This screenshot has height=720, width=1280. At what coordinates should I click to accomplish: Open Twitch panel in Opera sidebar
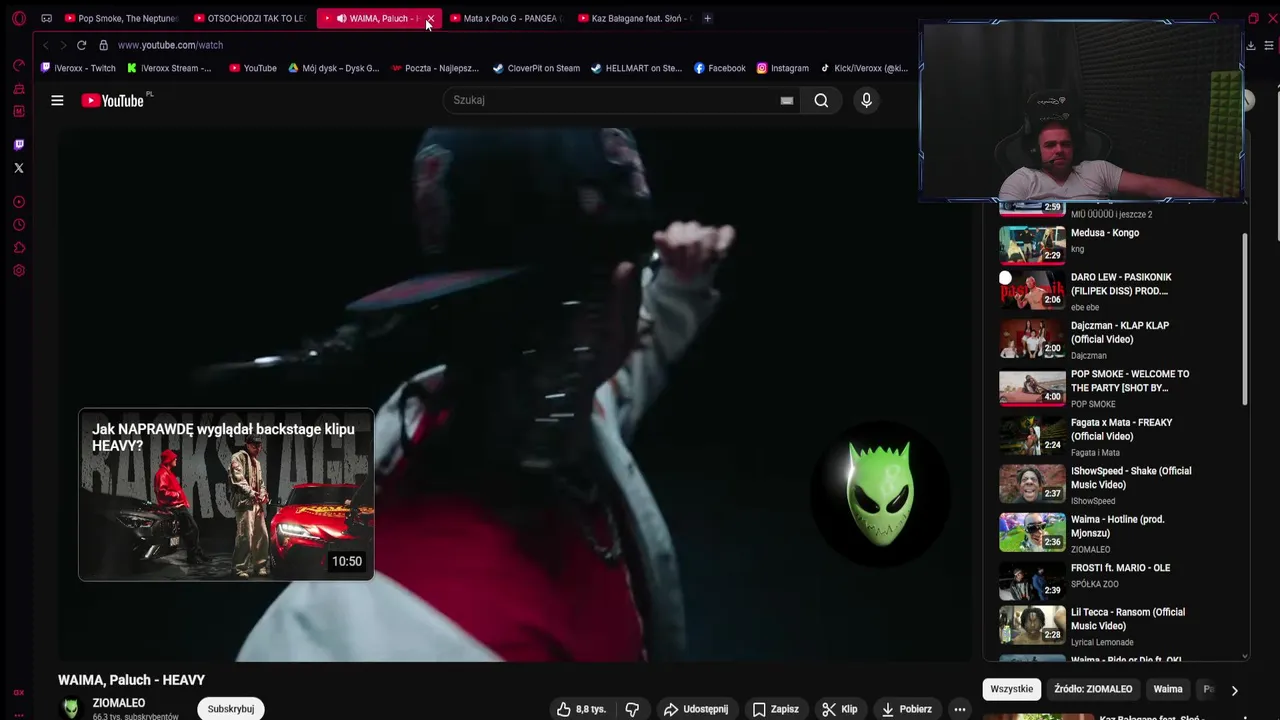click(x=19, y=145)
